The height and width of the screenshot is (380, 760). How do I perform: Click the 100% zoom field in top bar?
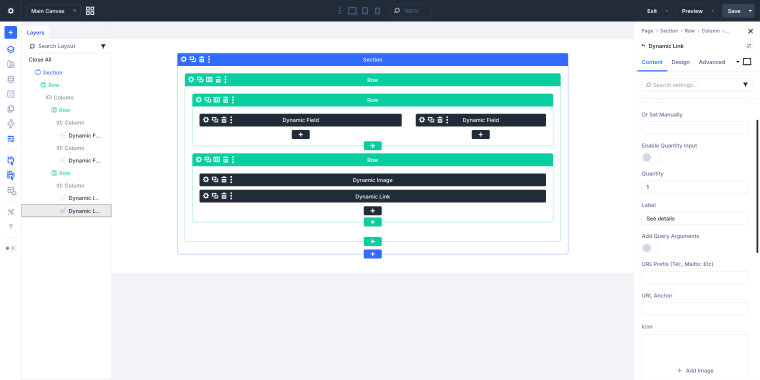click(410, 11)
